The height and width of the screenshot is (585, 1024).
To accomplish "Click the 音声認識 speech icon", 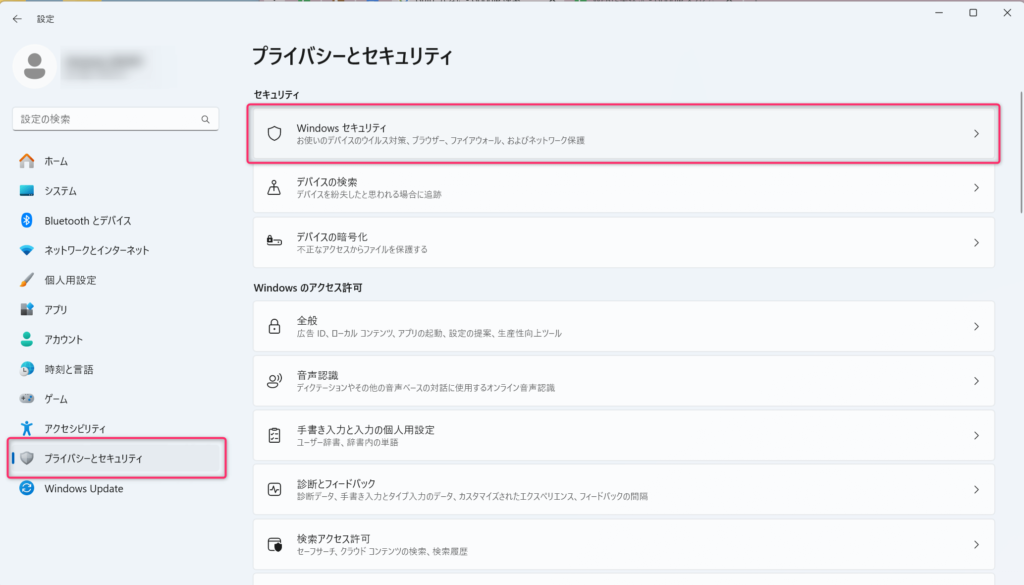I will [274, 381].
